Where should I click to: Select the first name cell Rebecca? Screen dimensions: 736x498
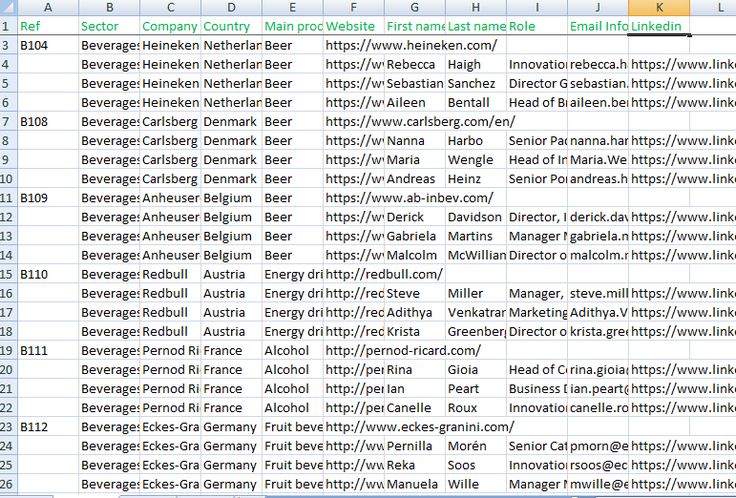tap(414, 65)
